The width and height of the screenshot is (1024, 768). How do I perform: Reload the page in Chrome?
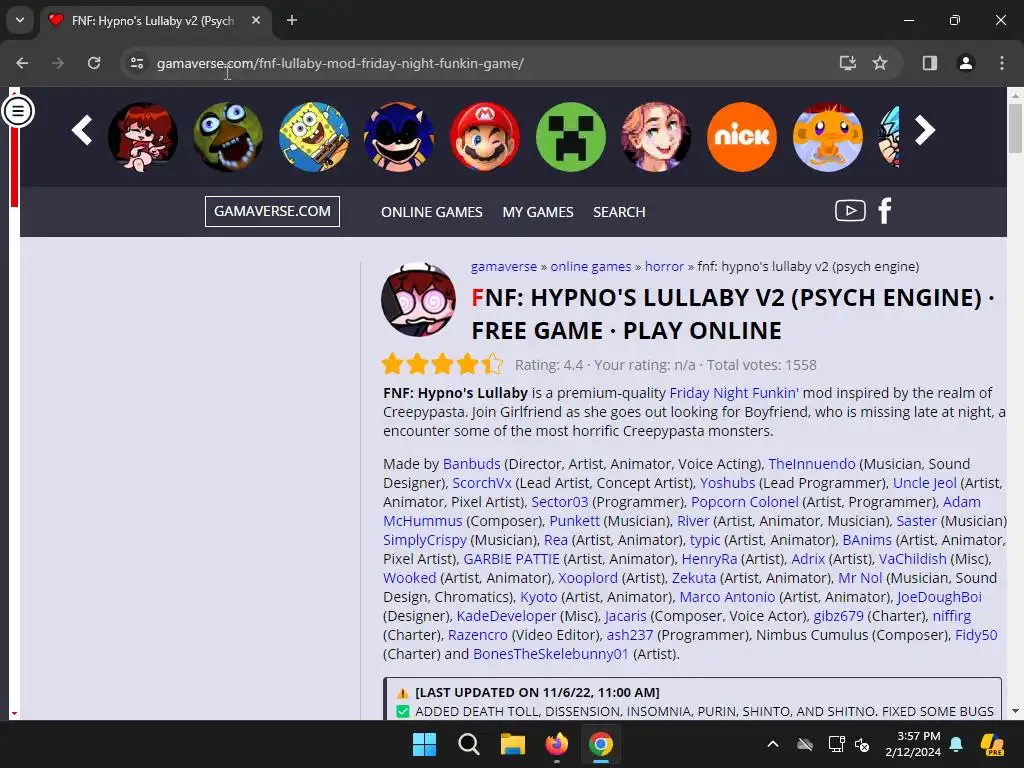(94, 63)
